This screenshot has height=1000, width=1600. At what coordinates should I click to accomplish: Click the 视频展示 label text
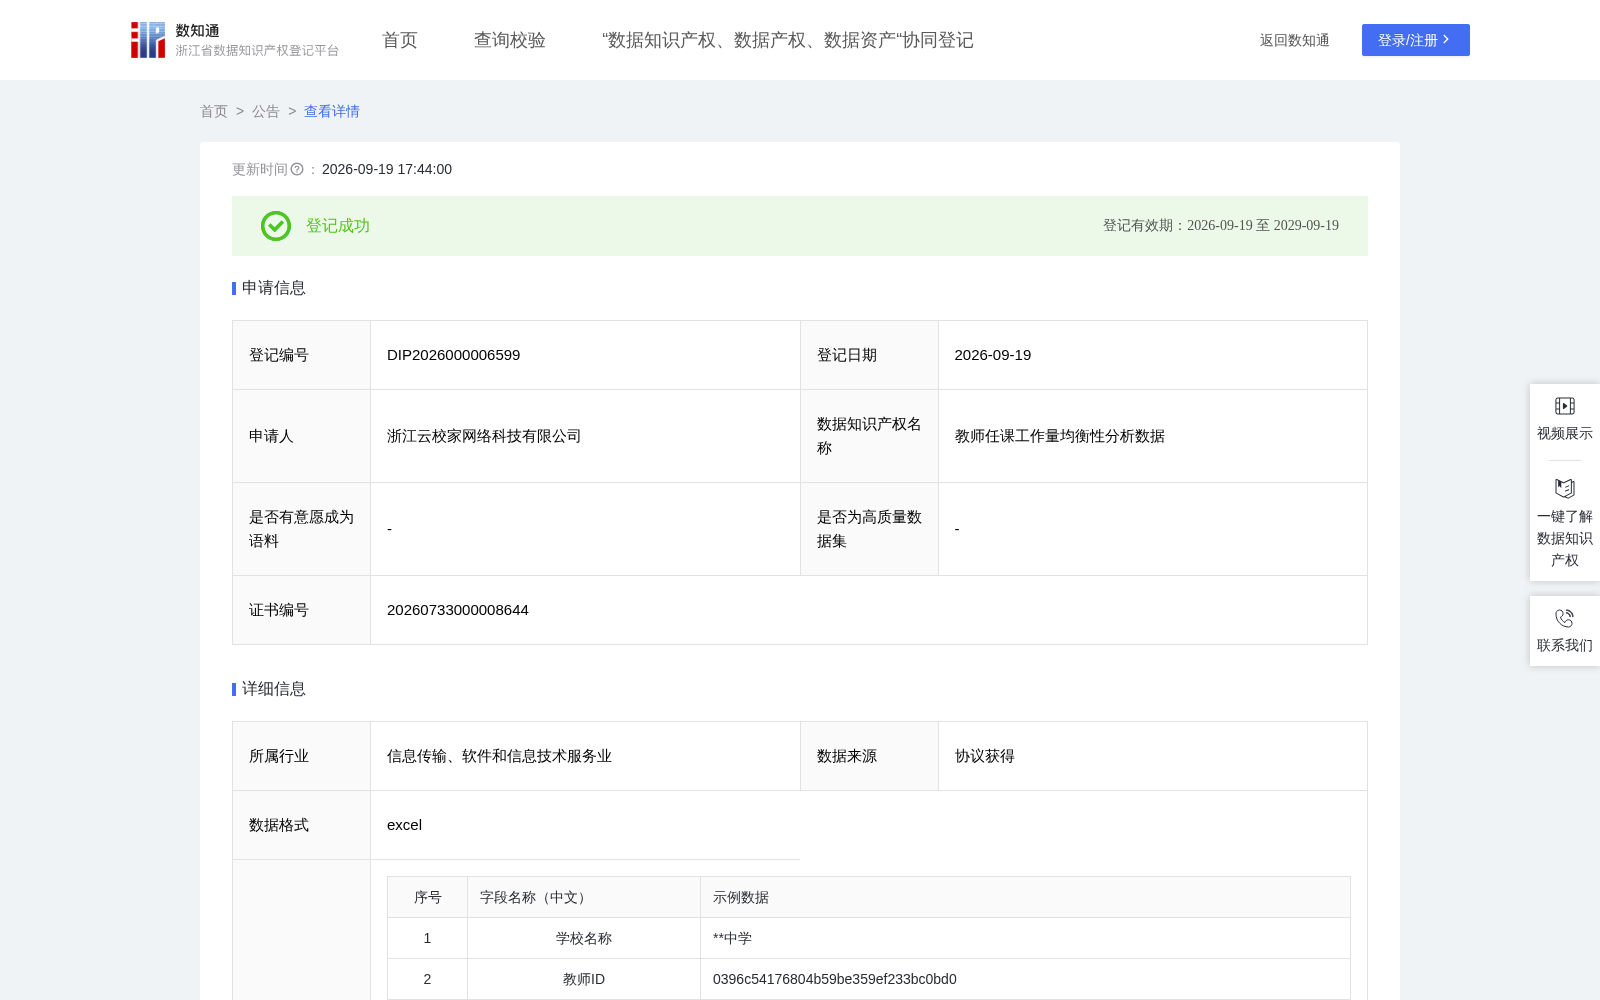pyautogui.click(x=1565, y=433)
